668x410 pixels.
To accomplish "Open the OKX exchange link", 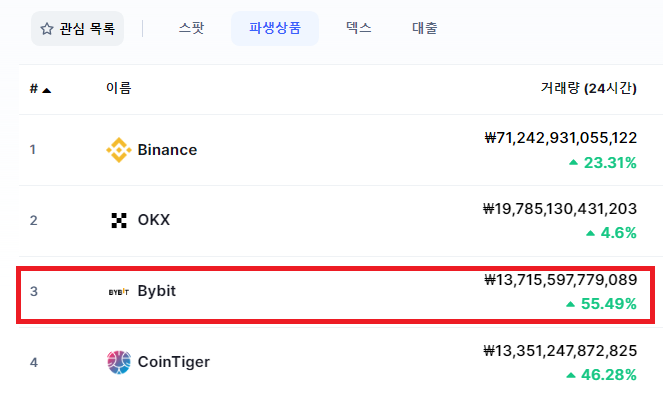I will tap(154, 220).
